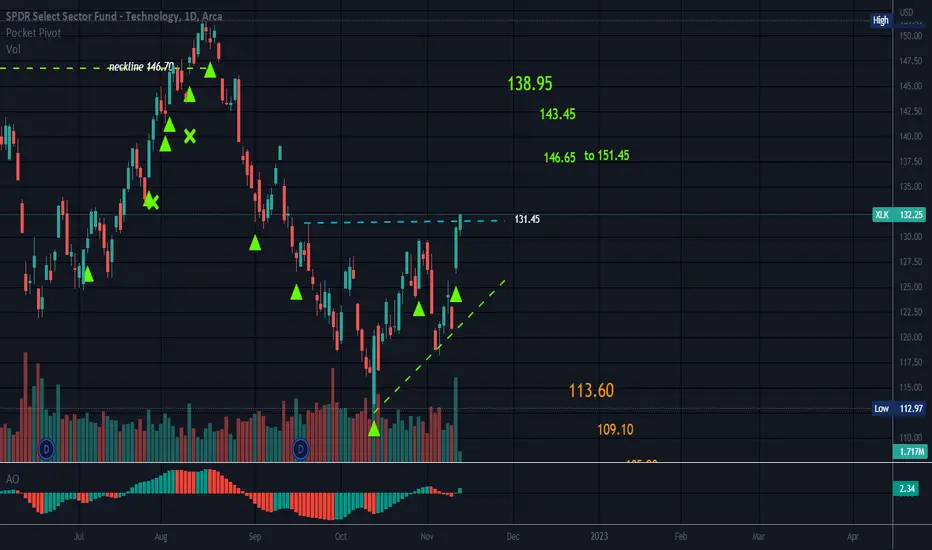Click the 120.00 price axis label
932x550 pixels.
(911, 337)
